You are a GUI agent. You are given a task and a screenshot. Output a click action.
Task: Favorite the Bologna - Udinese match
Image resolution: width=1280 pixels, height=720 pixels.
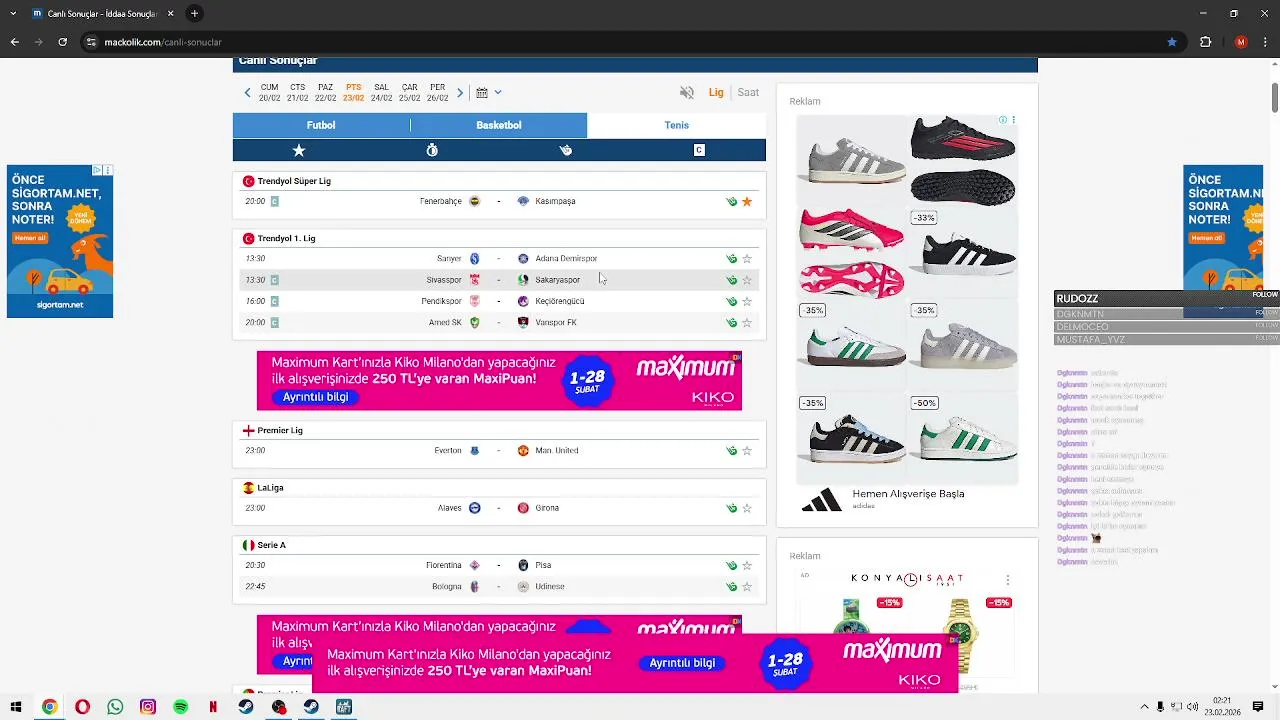click(x=747, y=586)
